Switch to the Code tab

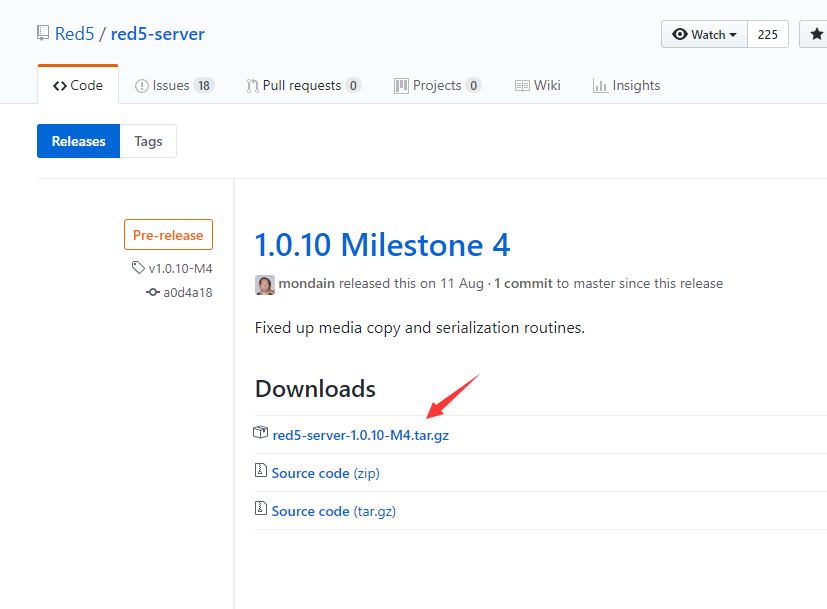pyautogui.click(x=78, y=85)
